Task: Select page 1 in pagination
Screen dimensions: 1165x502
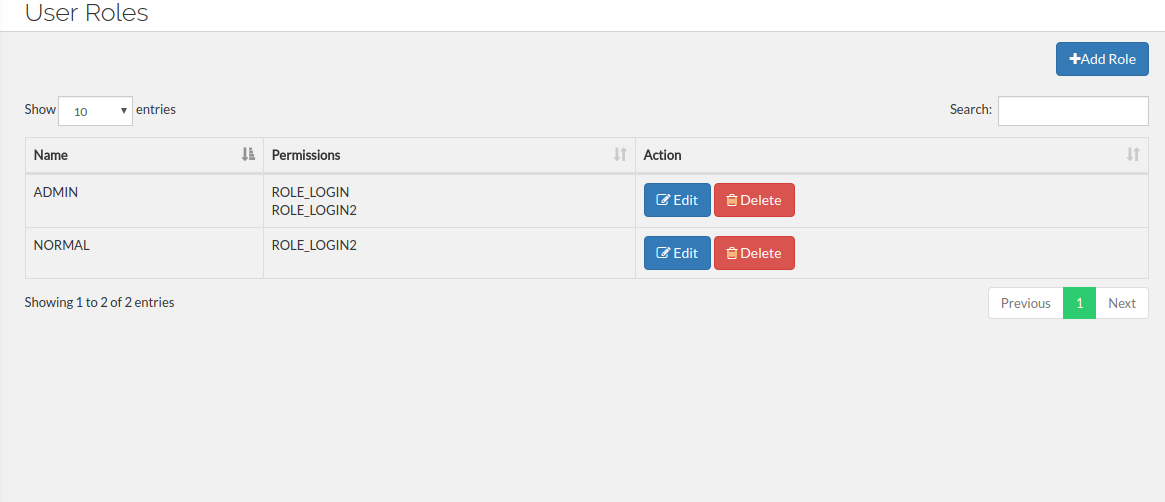Action: point(1079,303)
